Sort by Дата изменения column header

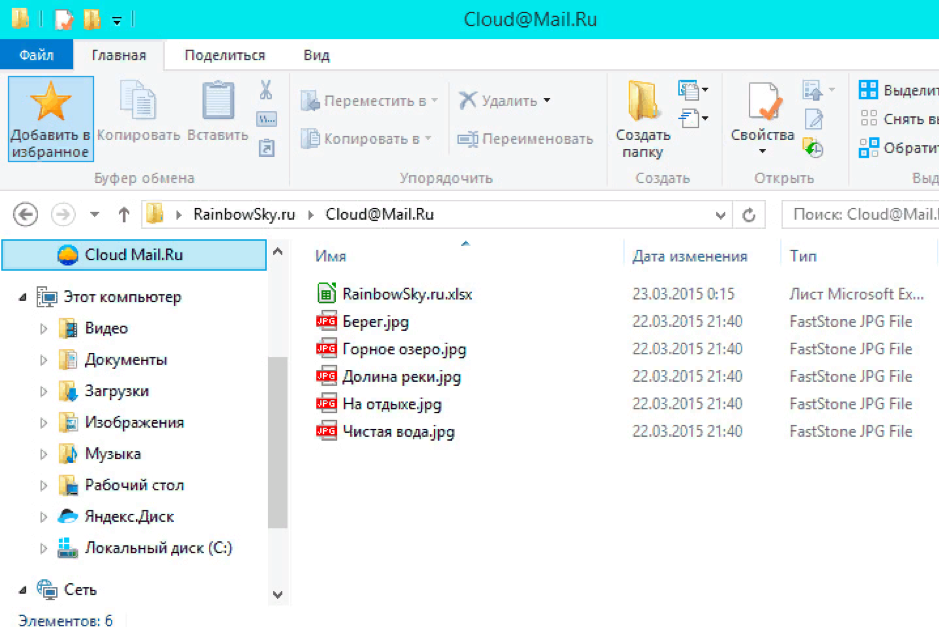[690, 256]
